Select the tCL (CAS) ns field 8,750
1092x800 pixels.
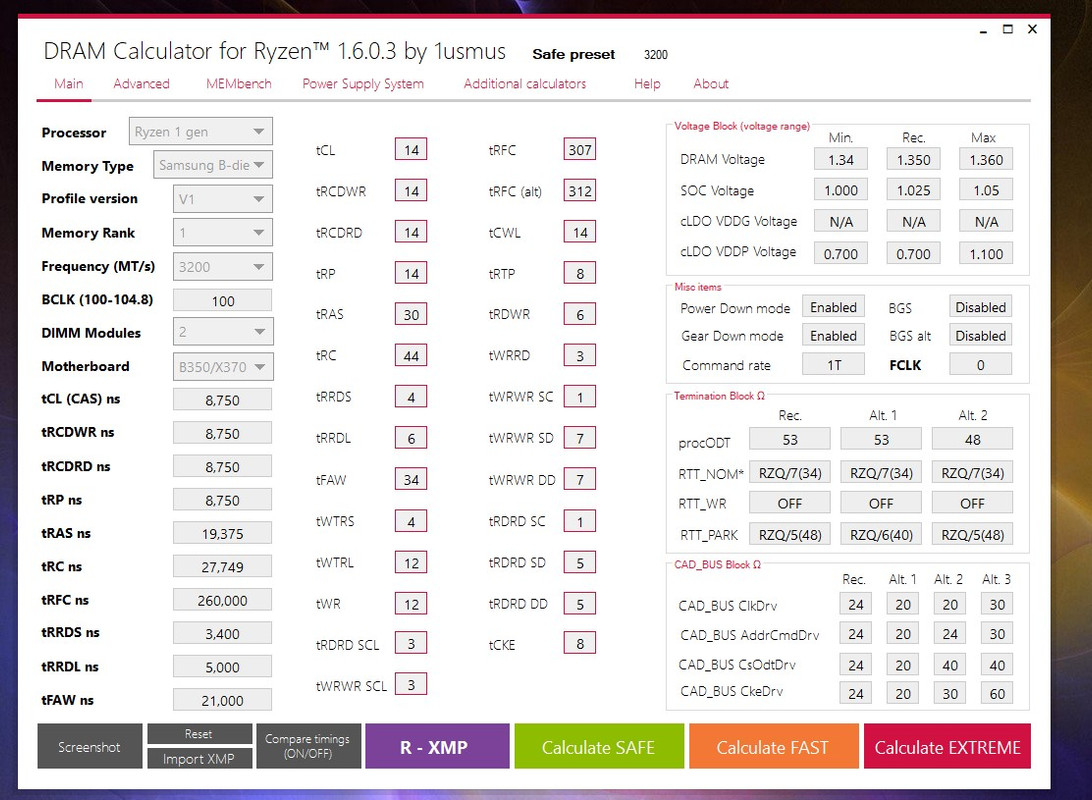tap(222, 400)
